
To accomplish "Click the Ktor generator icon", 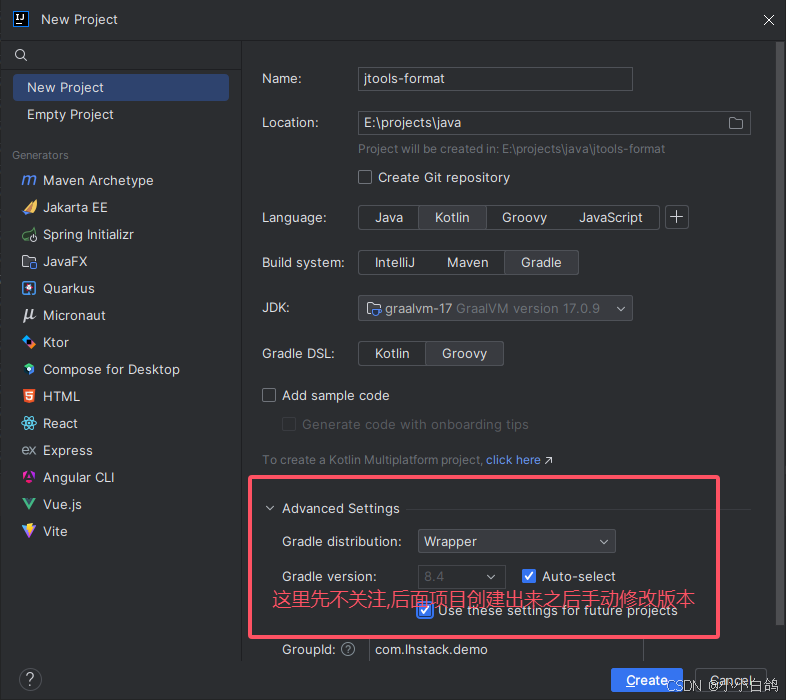I will click(29, 342).
